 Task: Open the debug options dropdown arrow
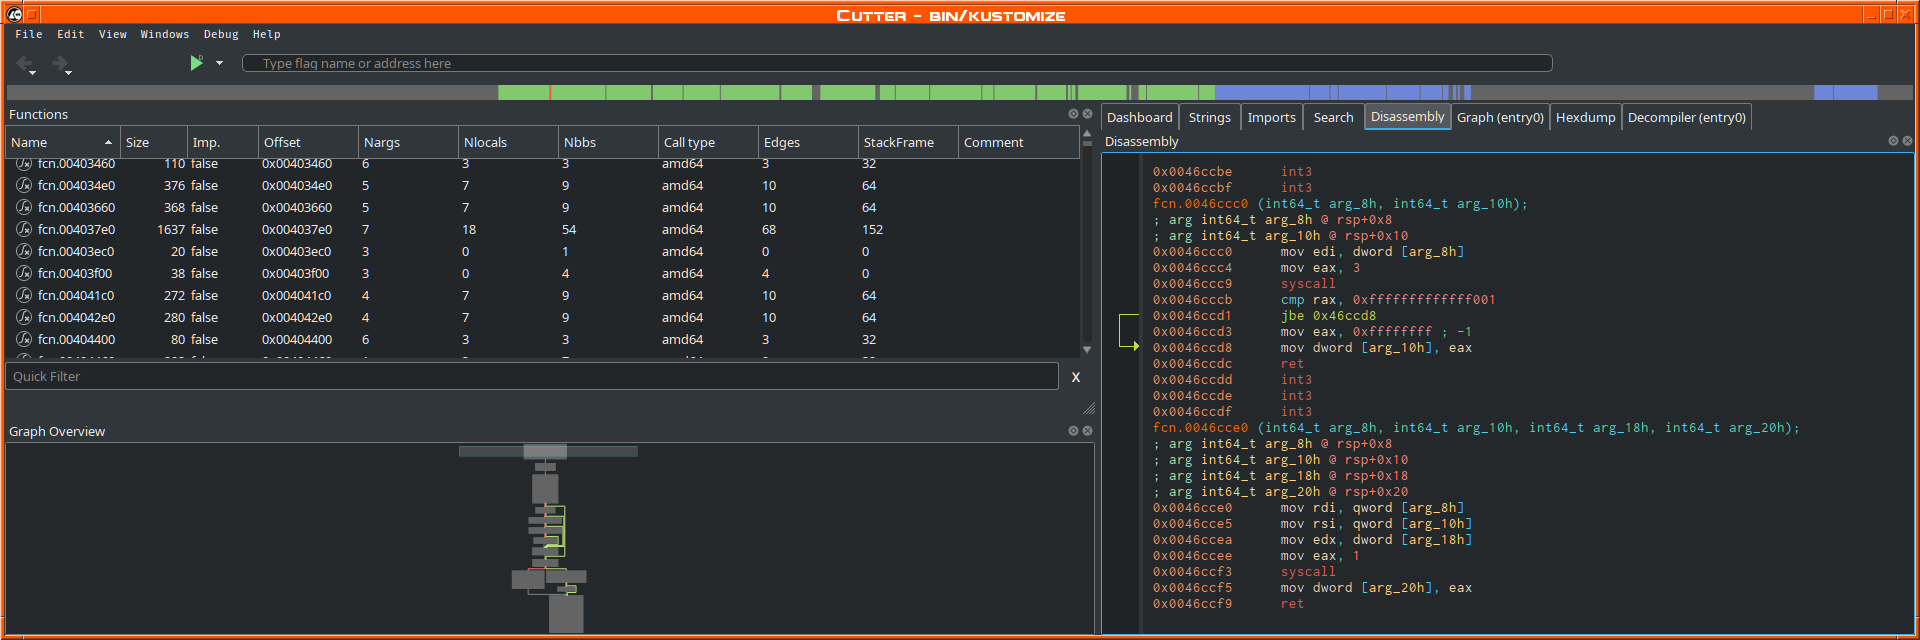click(x=219, y=63)
